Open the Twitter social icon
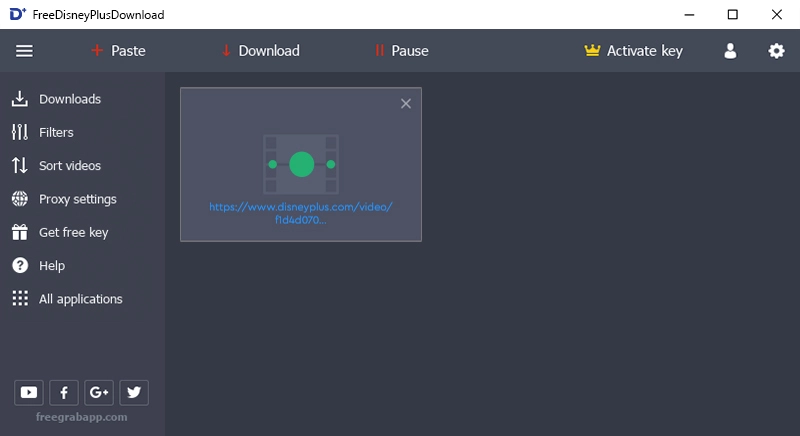The height and width of the screenshot is (436, 800). tap(134, 393)
